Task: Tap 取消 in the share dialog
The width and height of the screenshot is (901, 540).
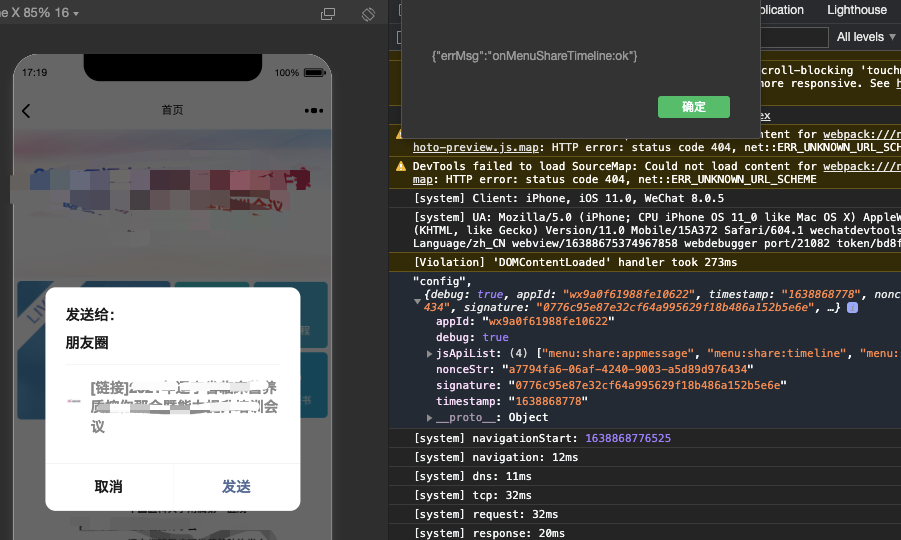Action: pyautogui.click(x=109, y=487)
